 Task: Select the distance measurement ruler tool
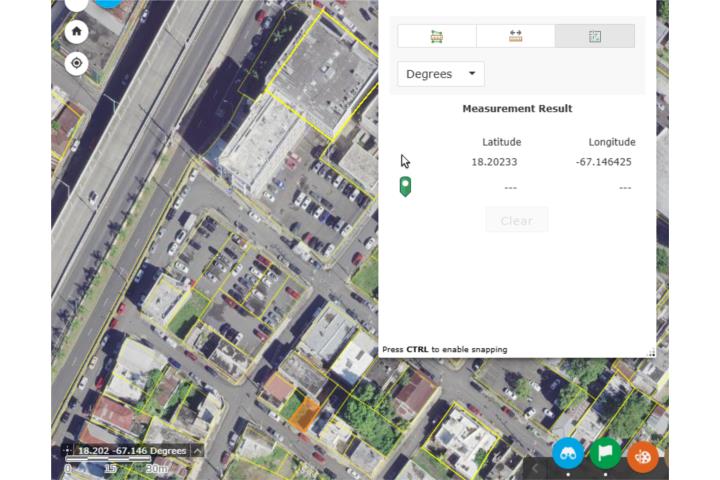pyautogui.click(x=516, y=36)
